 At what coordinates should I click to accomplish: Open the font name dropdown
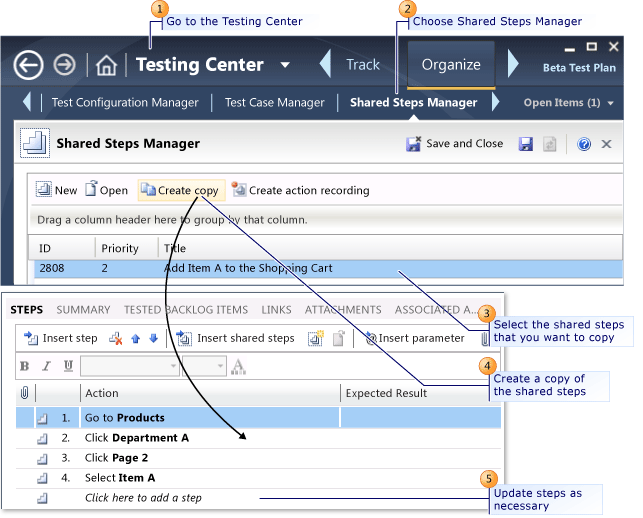click(x=130, y=366)
